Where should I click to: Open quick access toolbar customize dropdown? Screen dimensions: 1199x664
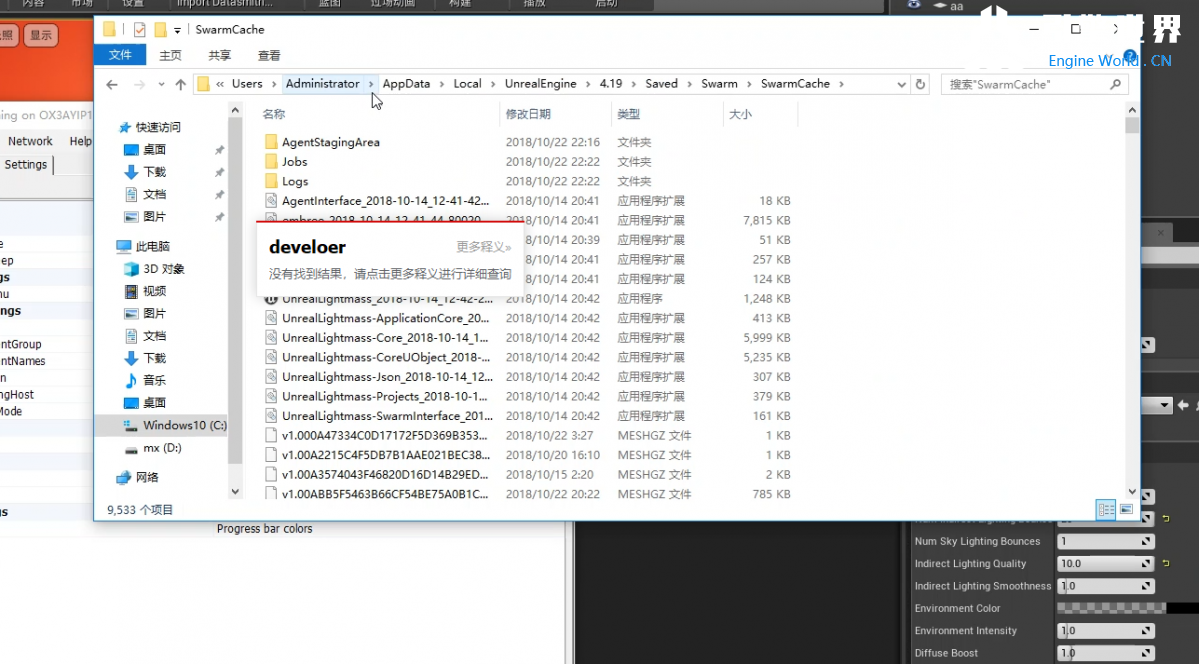tap(177, 31)
